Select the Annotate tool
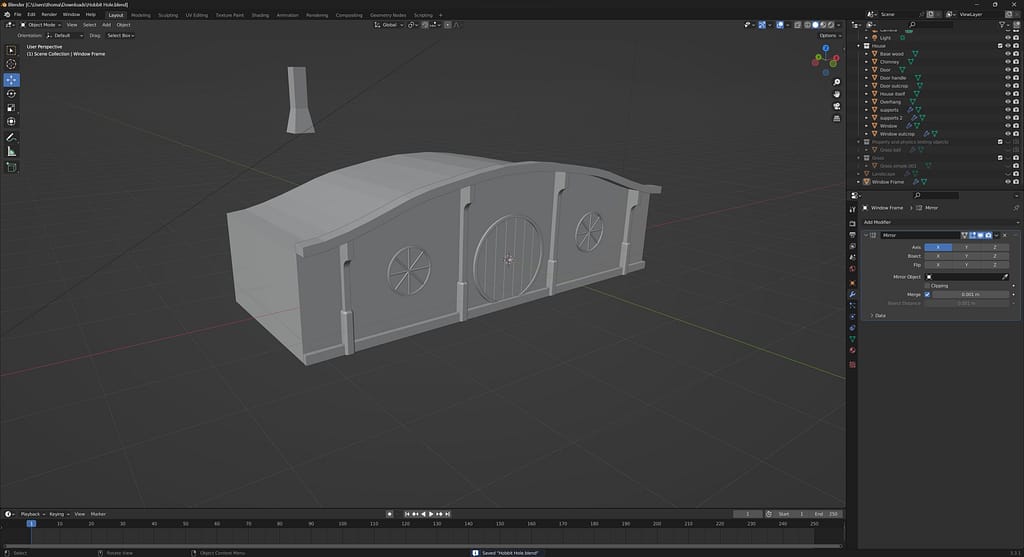This screenshot has height=557, width=1024. click(12, 137)
